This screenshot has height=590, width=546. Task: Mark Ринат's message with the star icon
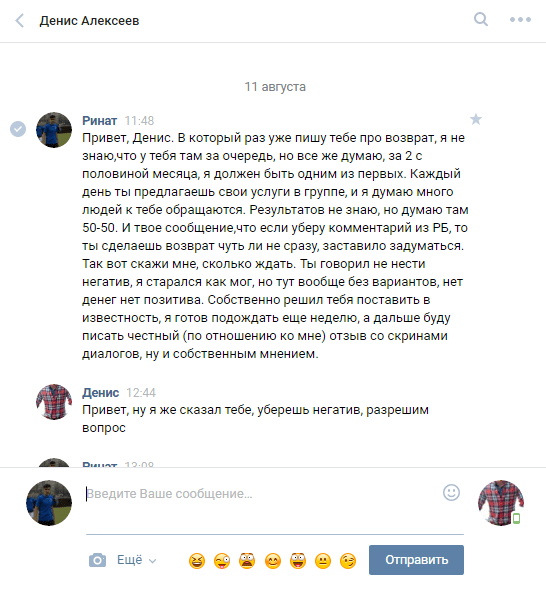(x=476, y=119)
